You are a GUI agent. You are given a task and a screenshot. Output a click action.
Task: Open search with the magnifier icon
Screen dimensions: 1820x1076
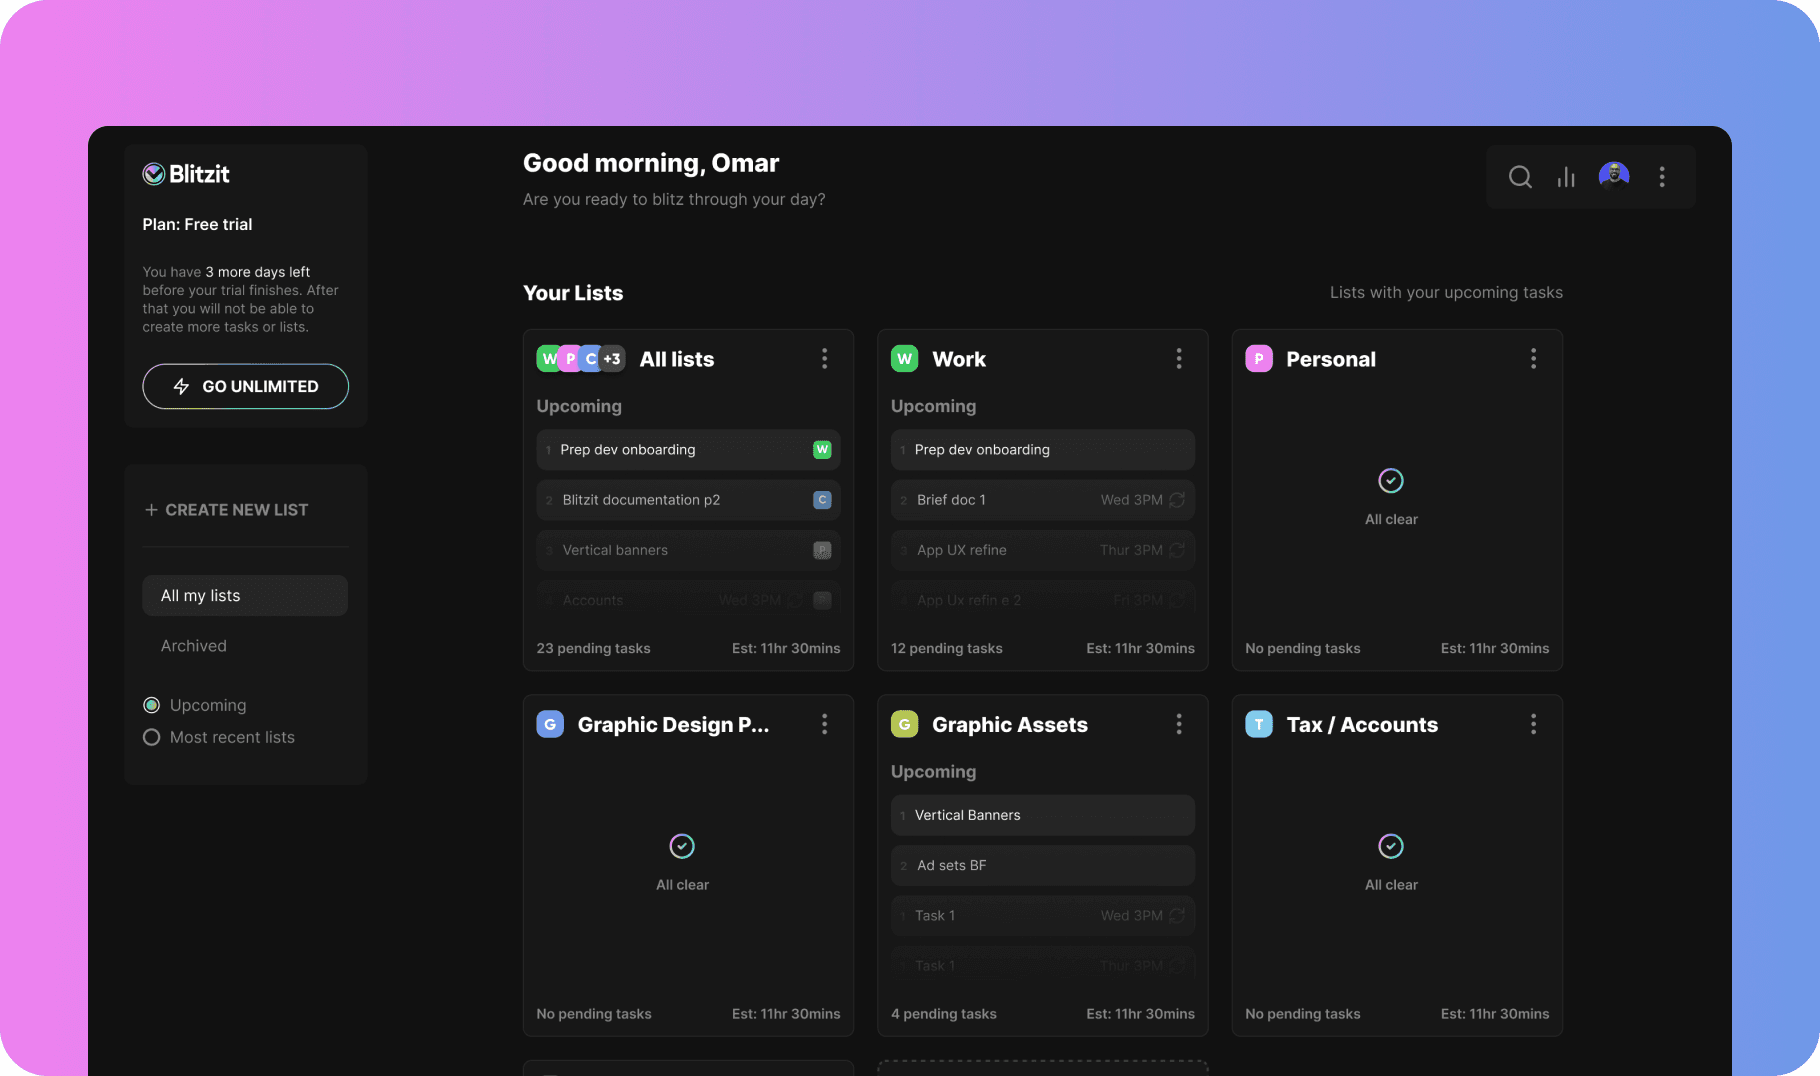pos(1520,177)
